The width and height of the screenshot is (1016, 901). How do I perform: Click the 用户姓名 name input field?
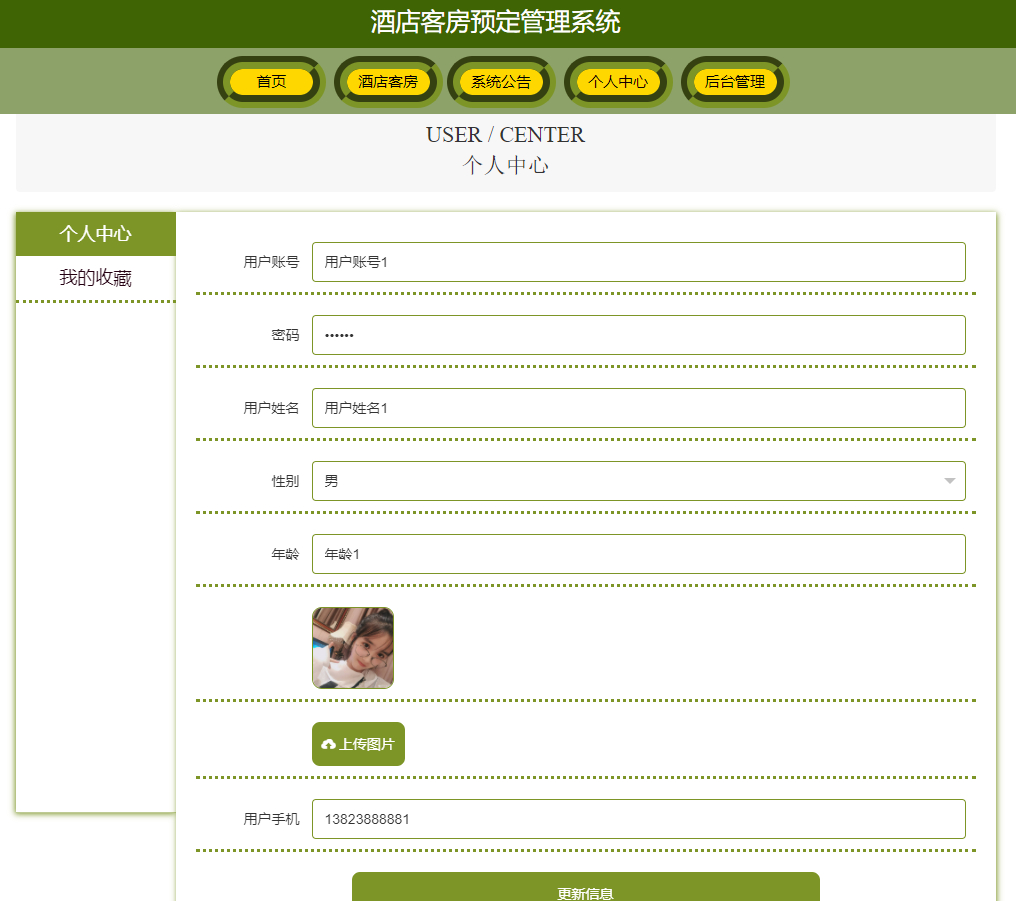639,408
